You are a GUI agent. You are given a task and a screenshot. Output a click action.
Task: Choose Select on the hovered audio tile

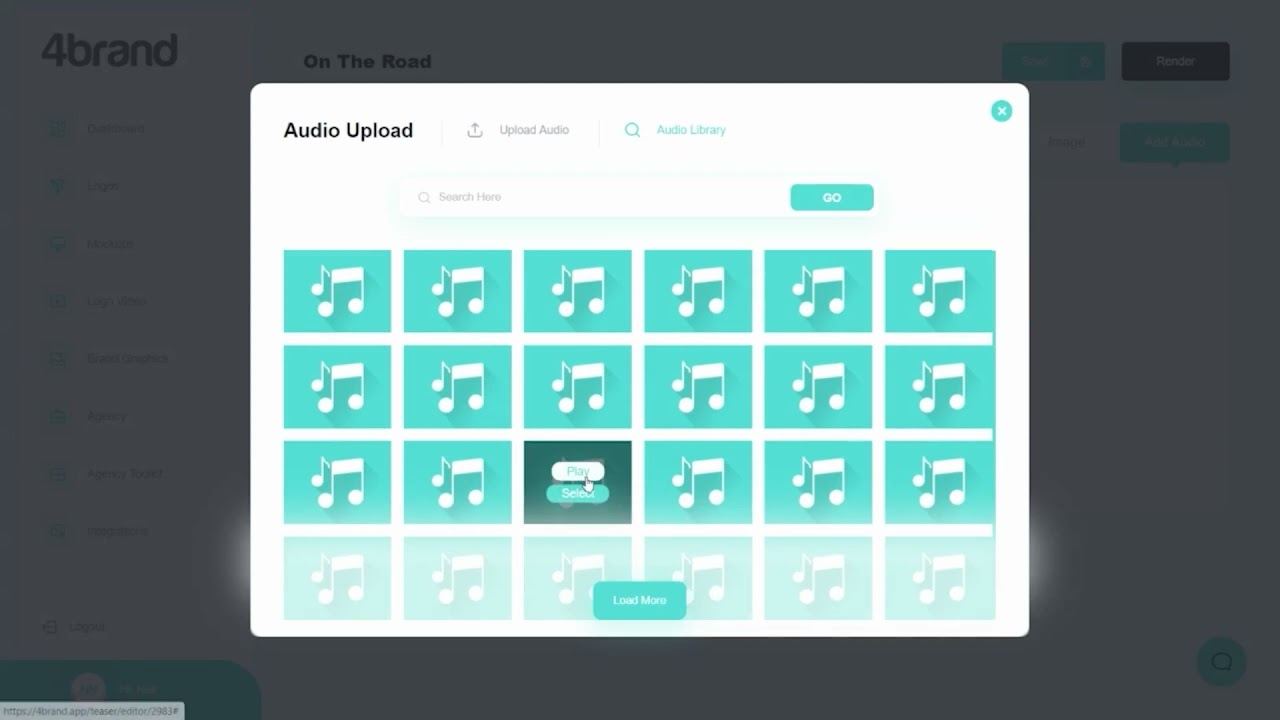[578, 493]
